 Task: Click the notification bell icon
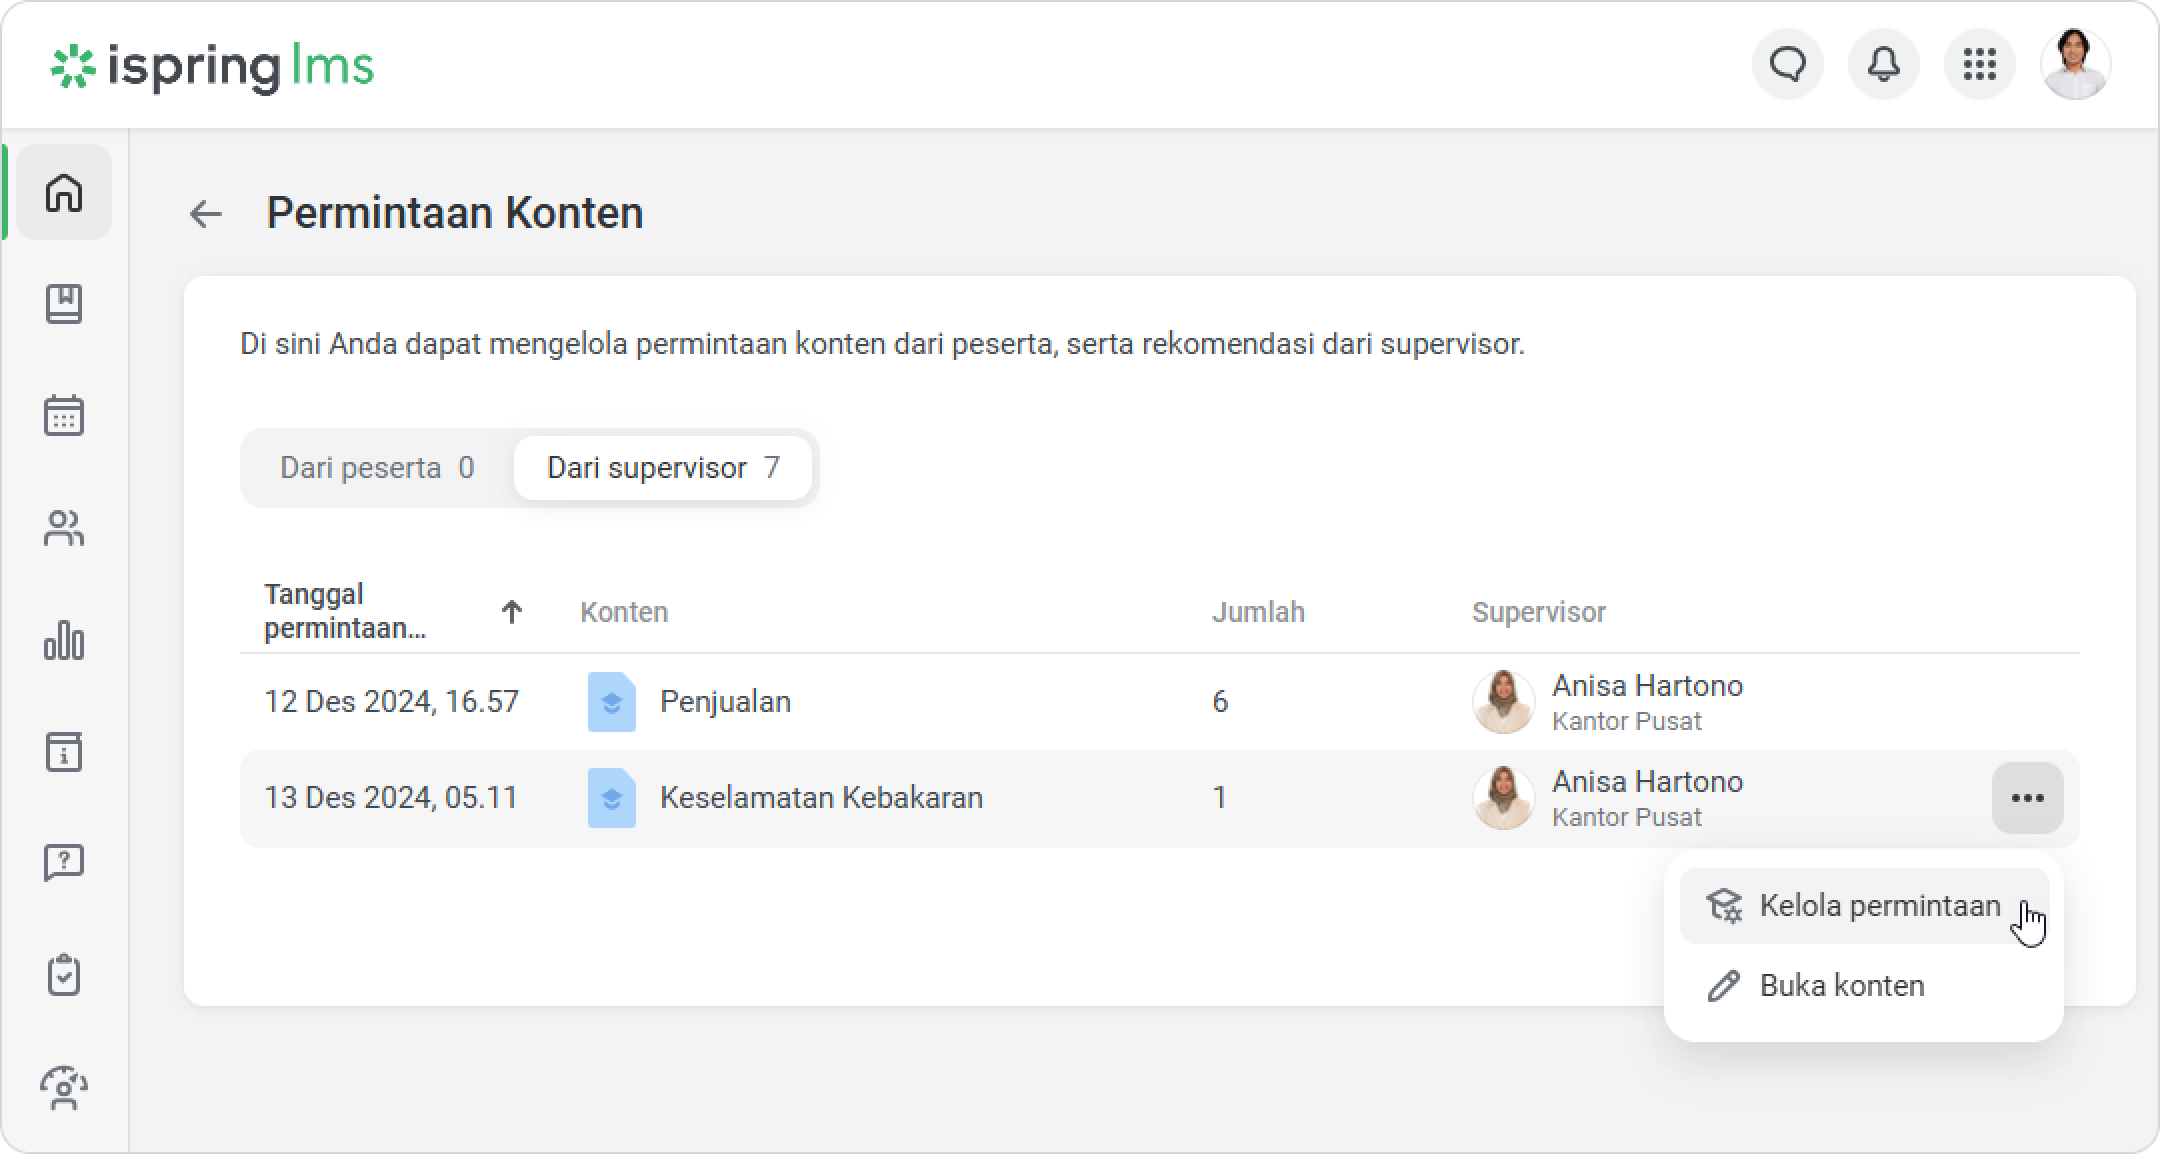[1883, 65]
